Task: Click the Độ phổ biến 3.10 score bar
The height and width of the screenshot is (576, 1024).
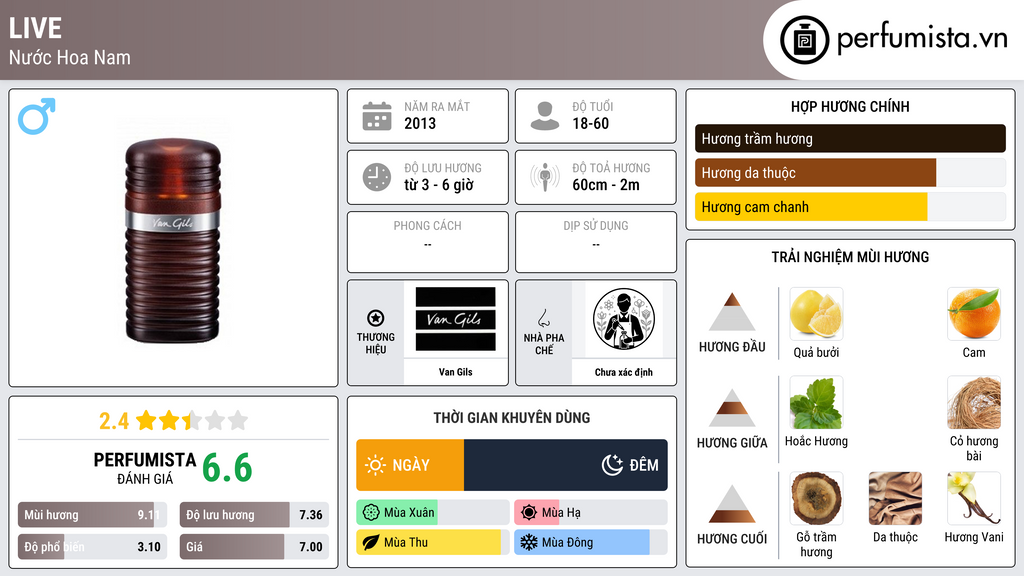Action: pyautogui.click(x=92, y=547)
